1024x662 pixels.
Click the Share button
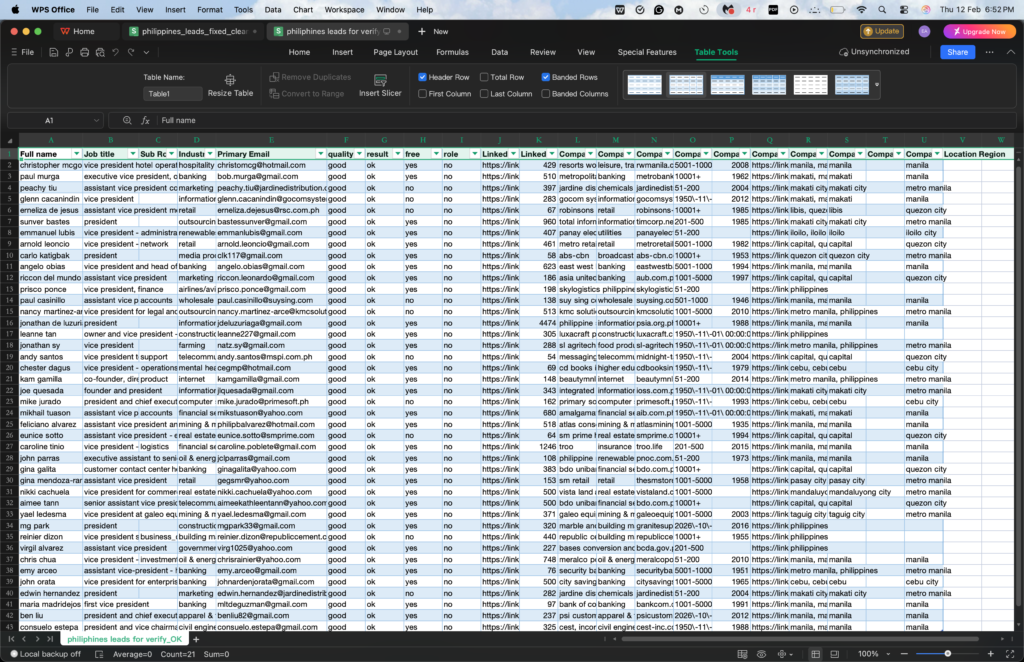tap(957, 52)
